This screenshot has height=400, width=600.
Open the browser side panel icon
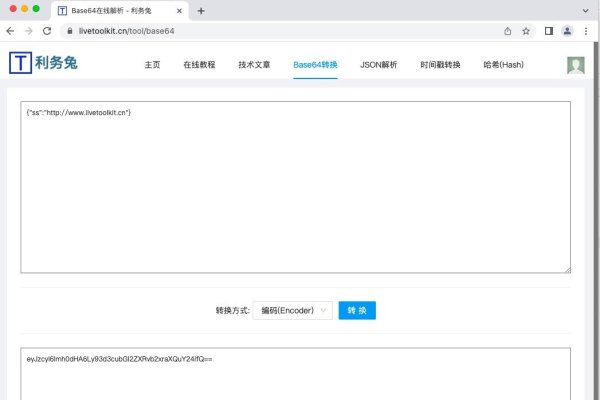pyautogui.click(x=549, y=31)
